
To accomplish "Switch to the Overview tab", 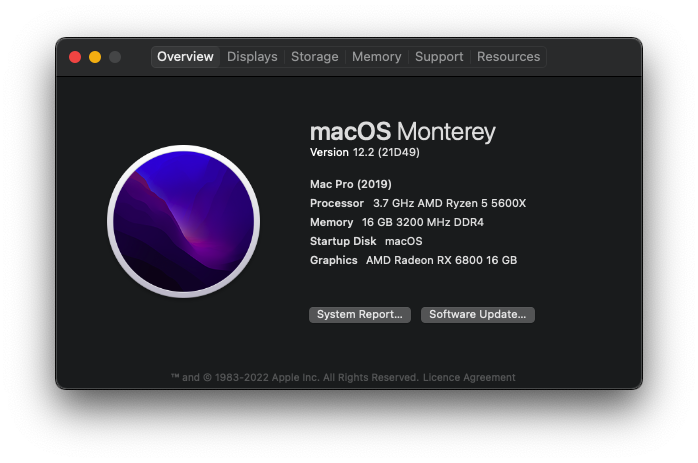I will (x=185, y=57).
